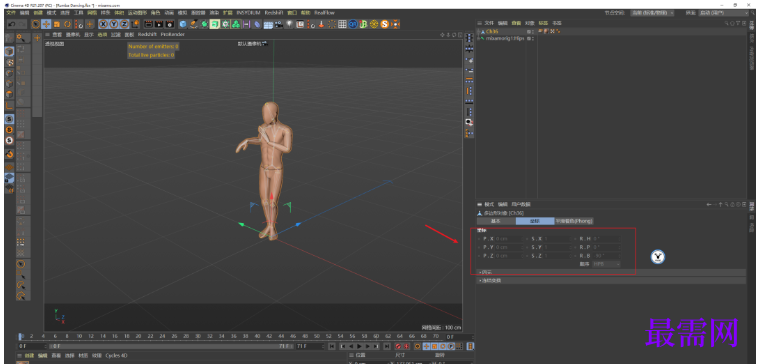Open the Object Manager 标签 menu
757x364 pixels.
[x=543, y=23]
